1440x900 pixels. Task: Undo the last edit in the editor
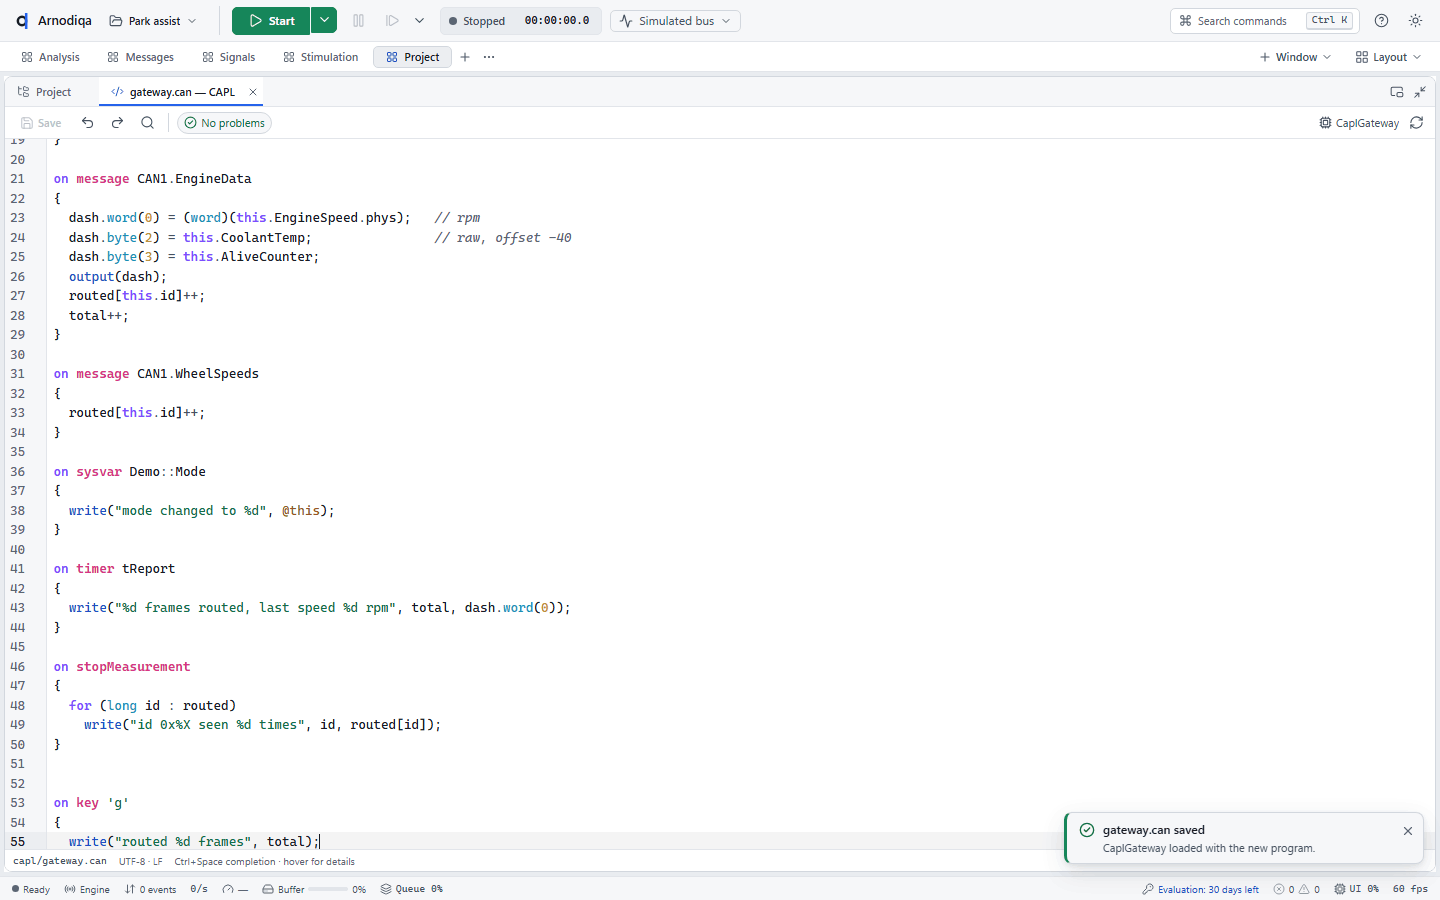click(88, 123)
